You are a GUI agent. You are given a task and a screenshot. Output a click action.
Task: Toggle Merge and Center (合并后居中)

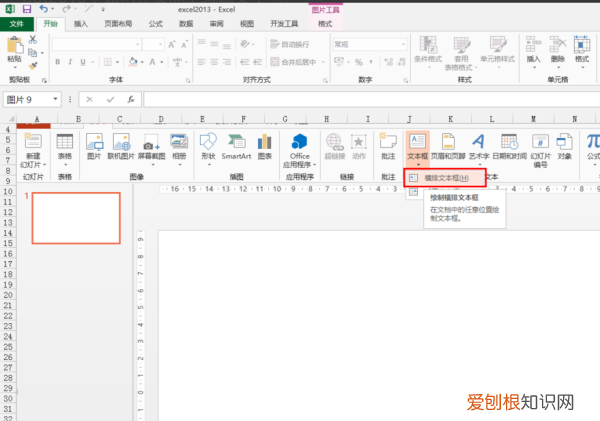[x=293, y=62]
